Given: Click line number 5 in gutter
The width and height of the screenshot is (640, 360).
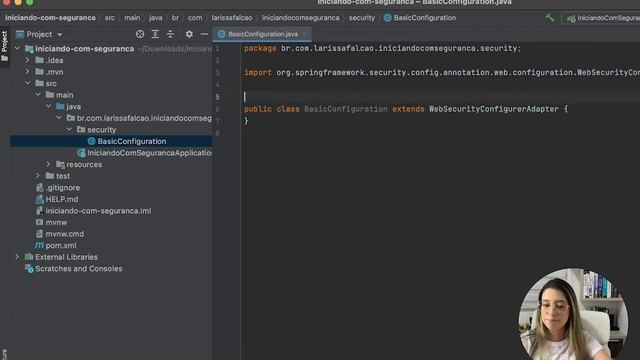Looking at the screenshot, I should tap(217, 97).
